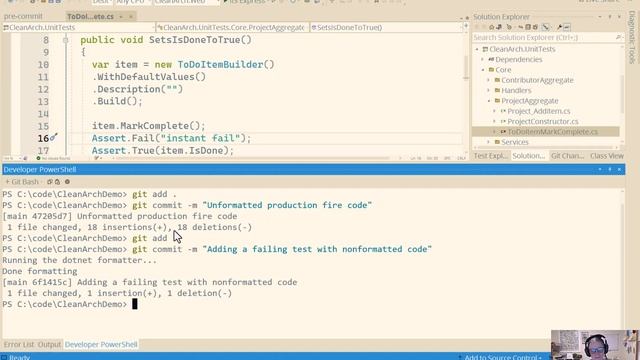640x360 pixels.
Task: Click the Solution Explorer Home icon
Action: [491, 27]
